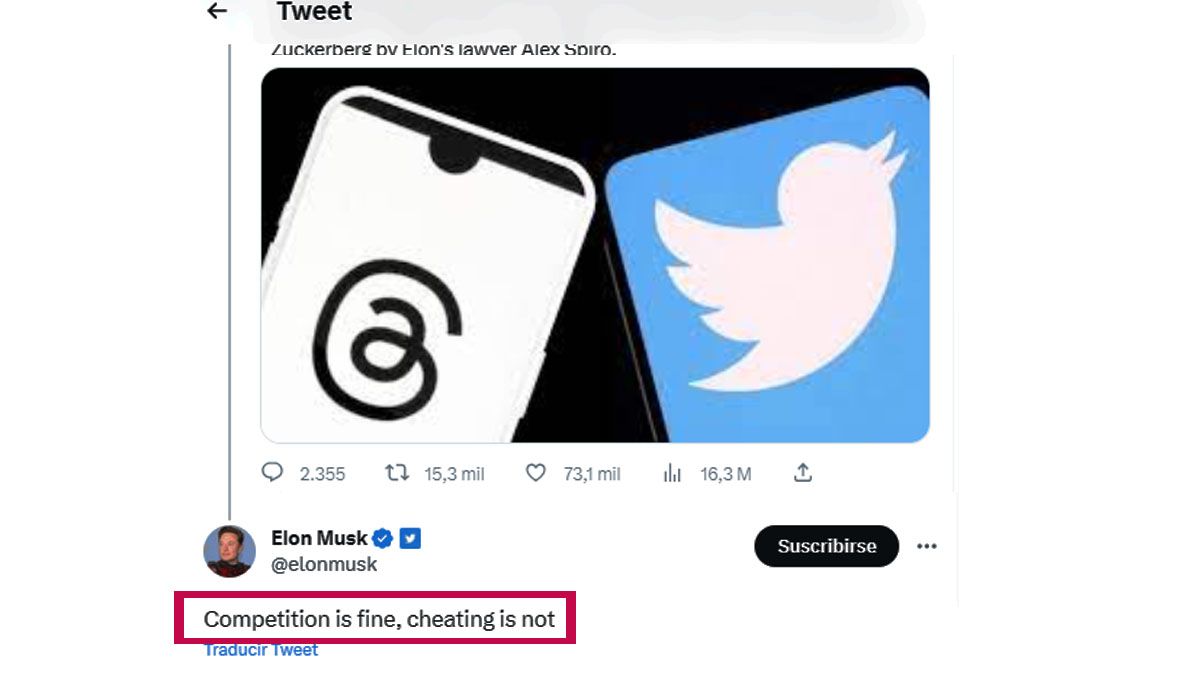Click the Twitter bird affiliate badge
Image resolution: width=1200 pixels, height=675 pixels.
pos(410,537)
